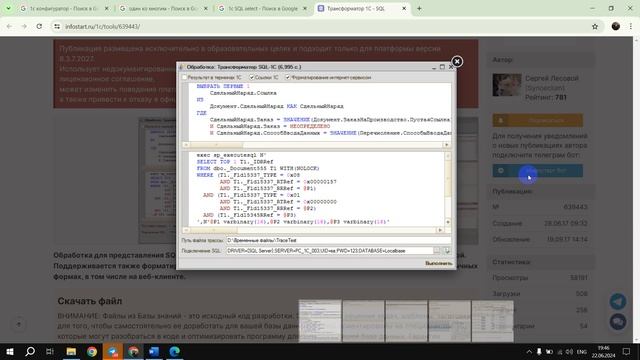
Task: Open the Chrome profile avatar
Action: coord(616,27)
